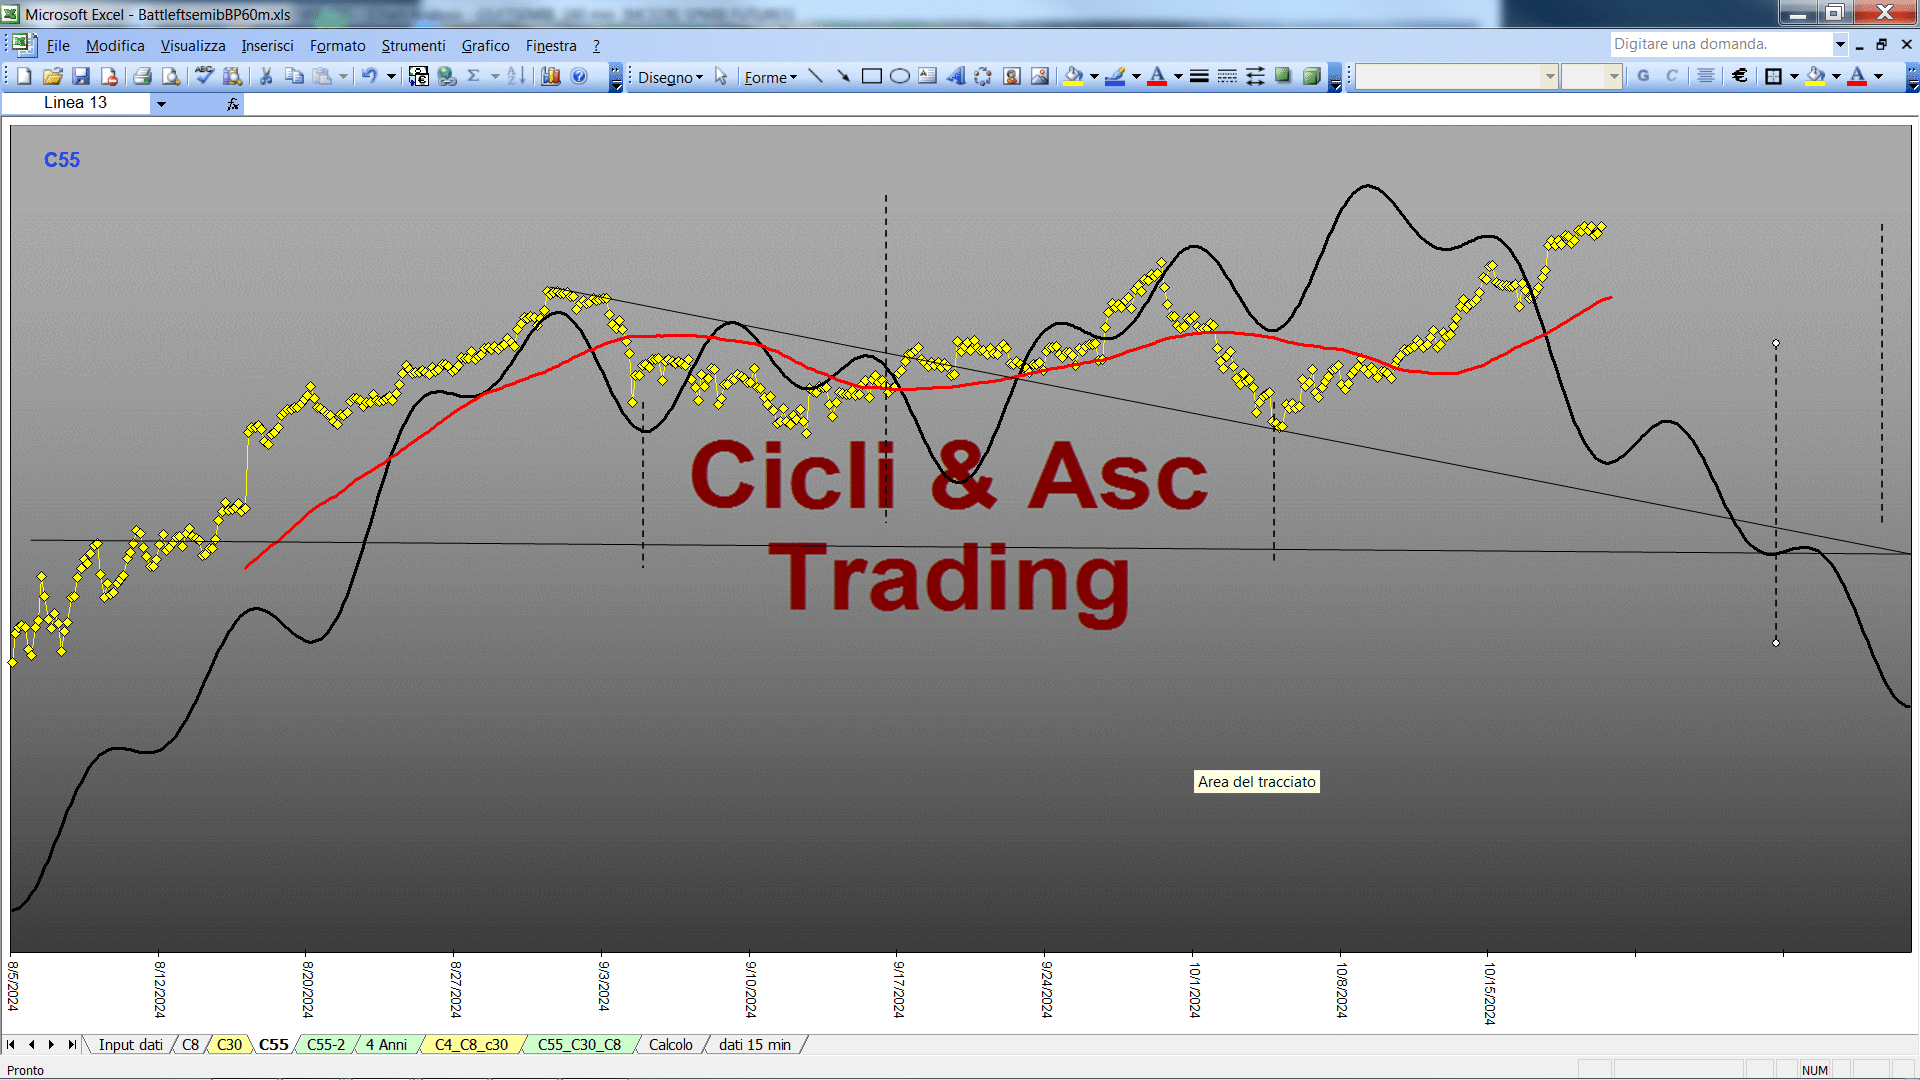Pick the drawing Fill Color yellow swatch
Viewport: 1920px width, 1080px height.
coord(1073,76)
